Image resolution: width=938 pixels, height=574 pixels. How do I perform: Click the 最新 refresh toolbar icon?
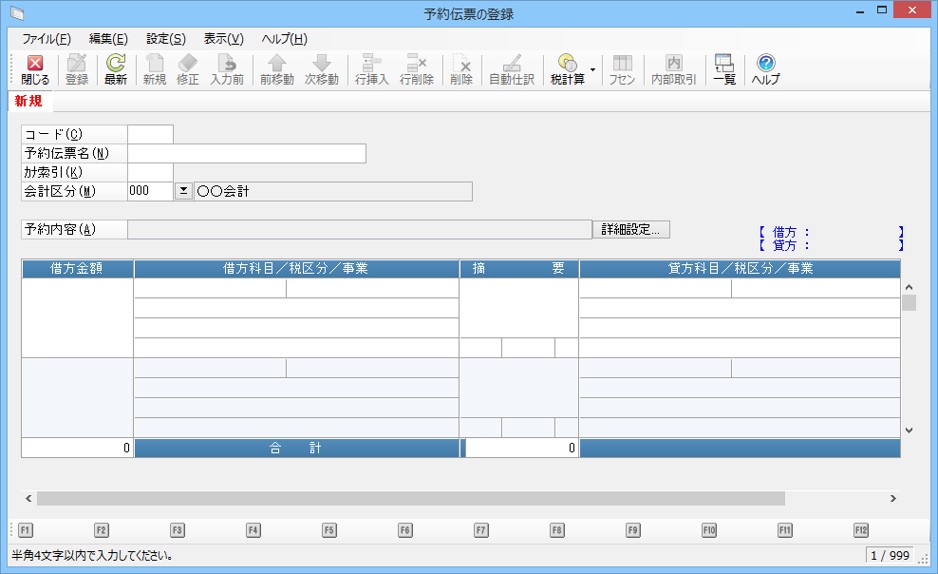pyautogui.click(x=115, y=69)
